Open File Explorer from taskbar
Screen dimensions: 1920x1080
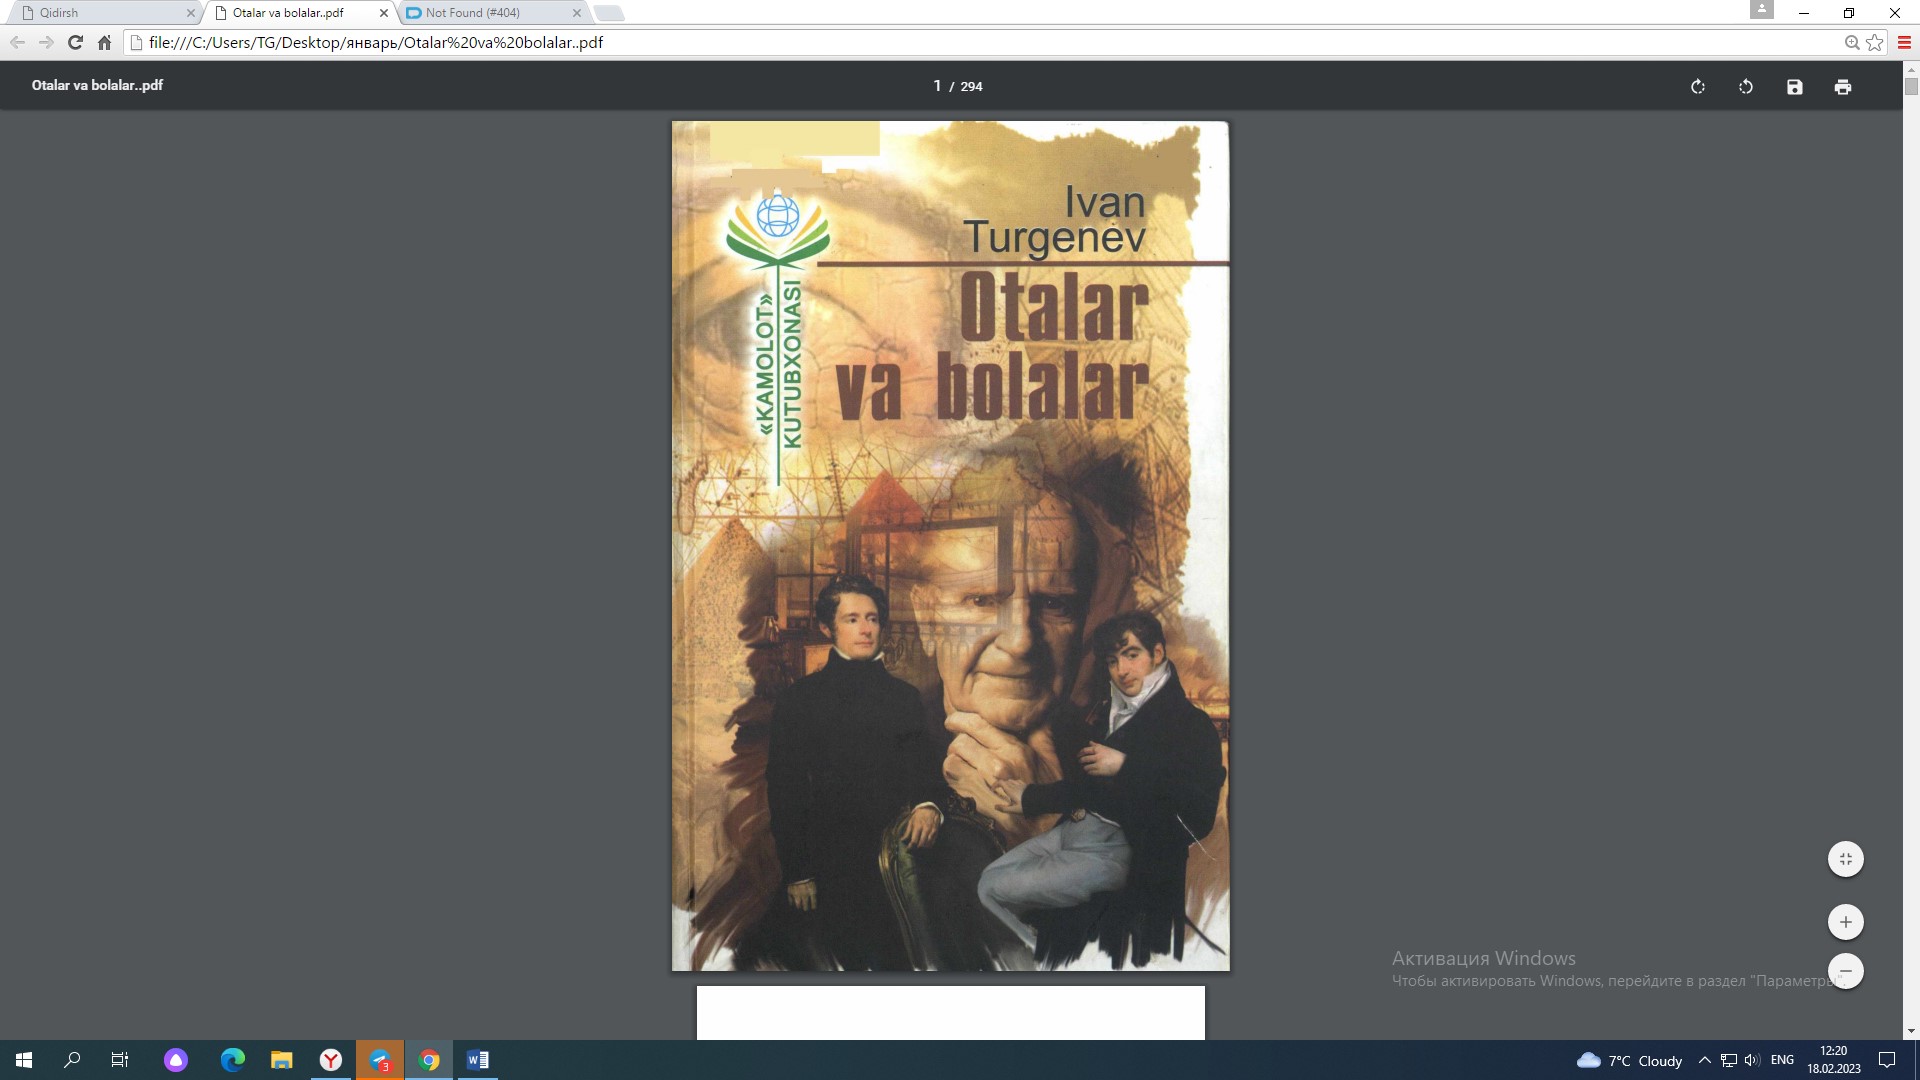(x=282, y=1060)
